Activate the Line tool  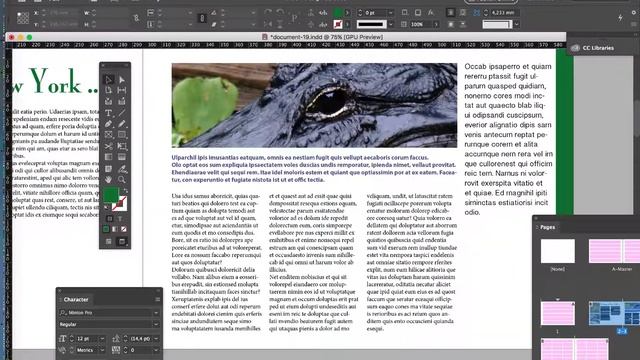click(x=122, y=113)
